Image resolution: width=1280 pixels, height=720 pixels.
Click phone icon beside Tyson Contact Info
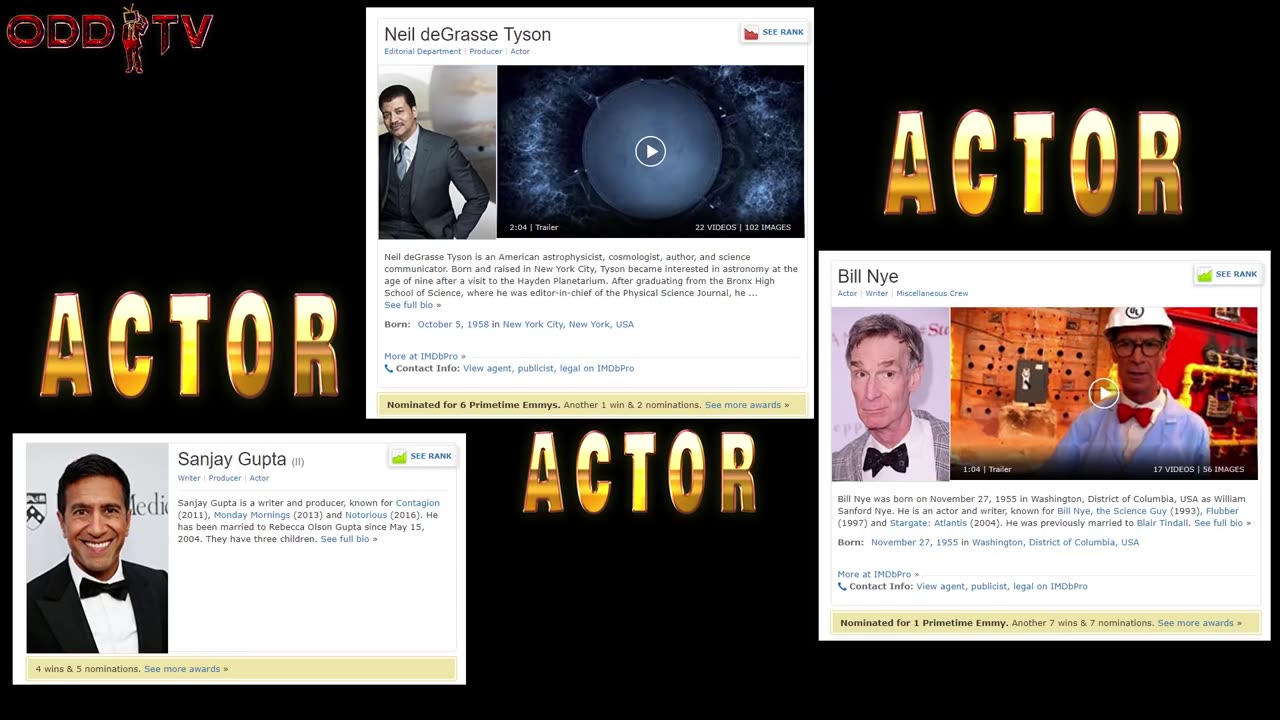[x=389, y=368]
